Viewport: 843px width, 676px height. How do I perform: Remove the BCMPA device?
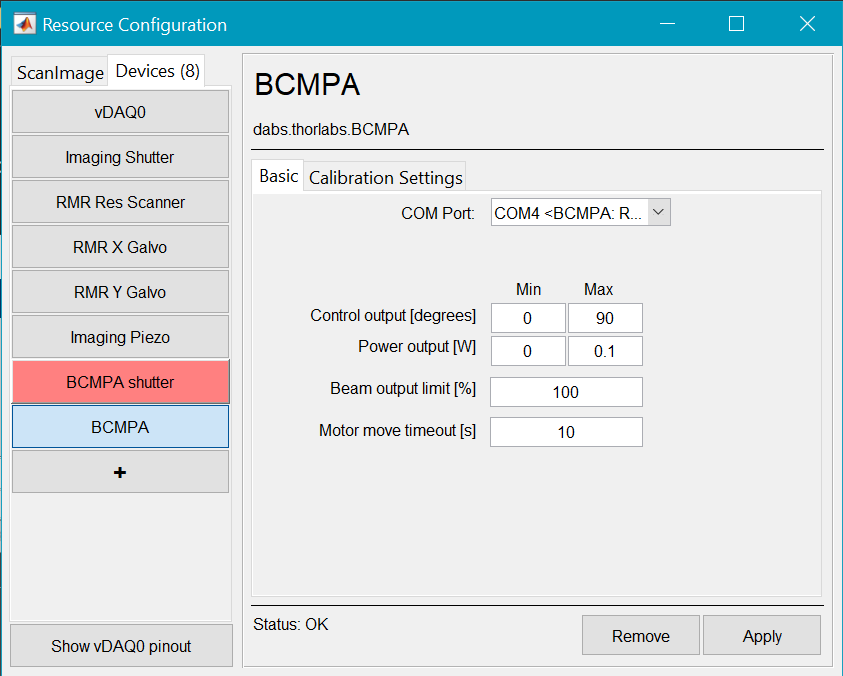point(640,636)
